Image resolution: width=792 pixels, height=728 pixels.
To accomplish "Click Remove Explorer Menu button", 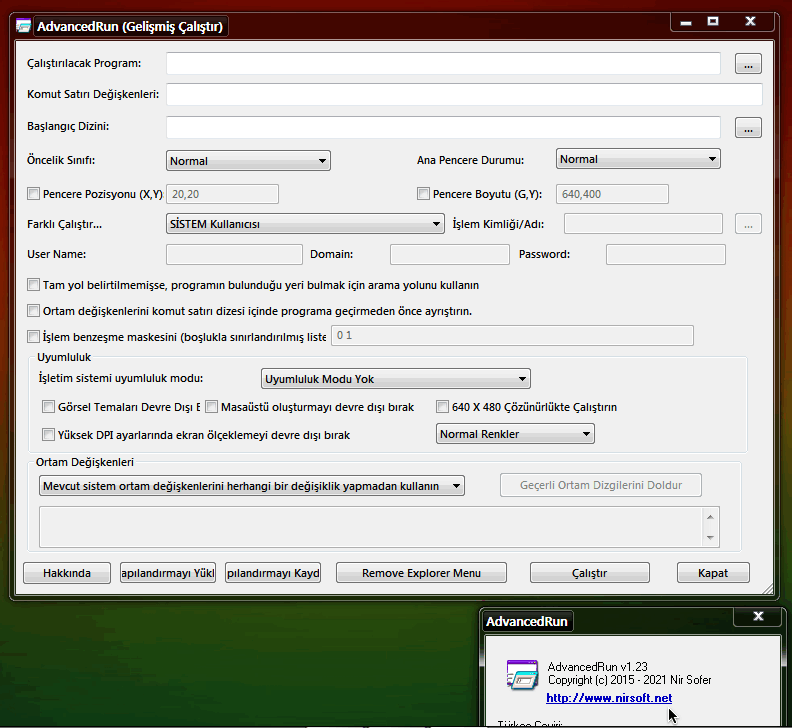I will 421,573.
